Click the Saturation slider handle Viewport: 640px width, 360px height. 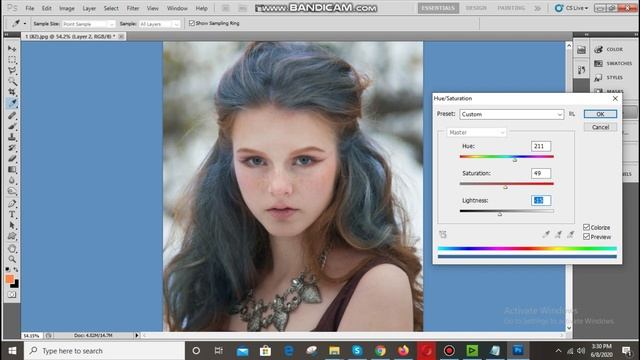[x=505, y=187]
